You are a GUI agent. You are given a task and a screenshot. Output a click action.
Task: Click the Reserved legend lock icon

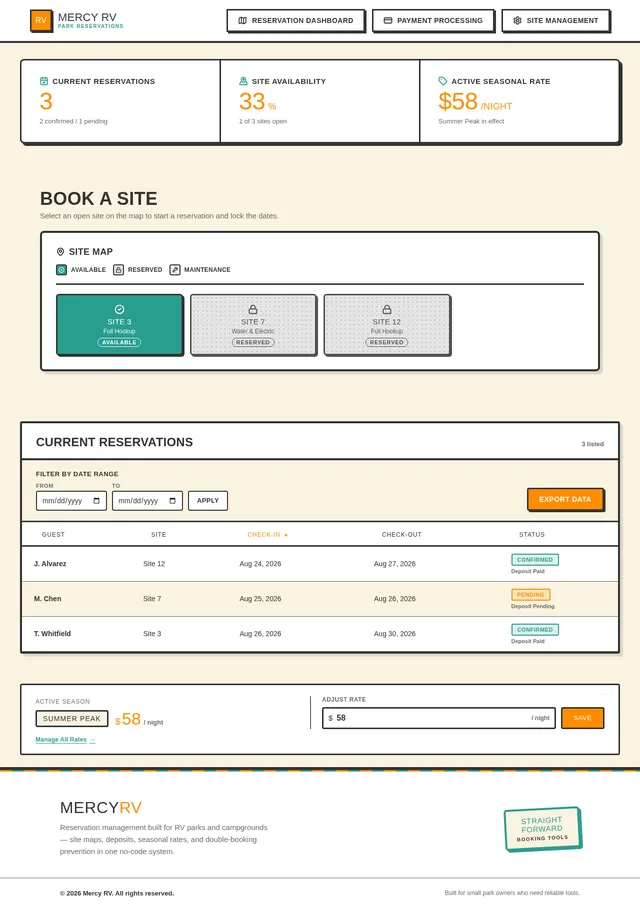point(118,270)
